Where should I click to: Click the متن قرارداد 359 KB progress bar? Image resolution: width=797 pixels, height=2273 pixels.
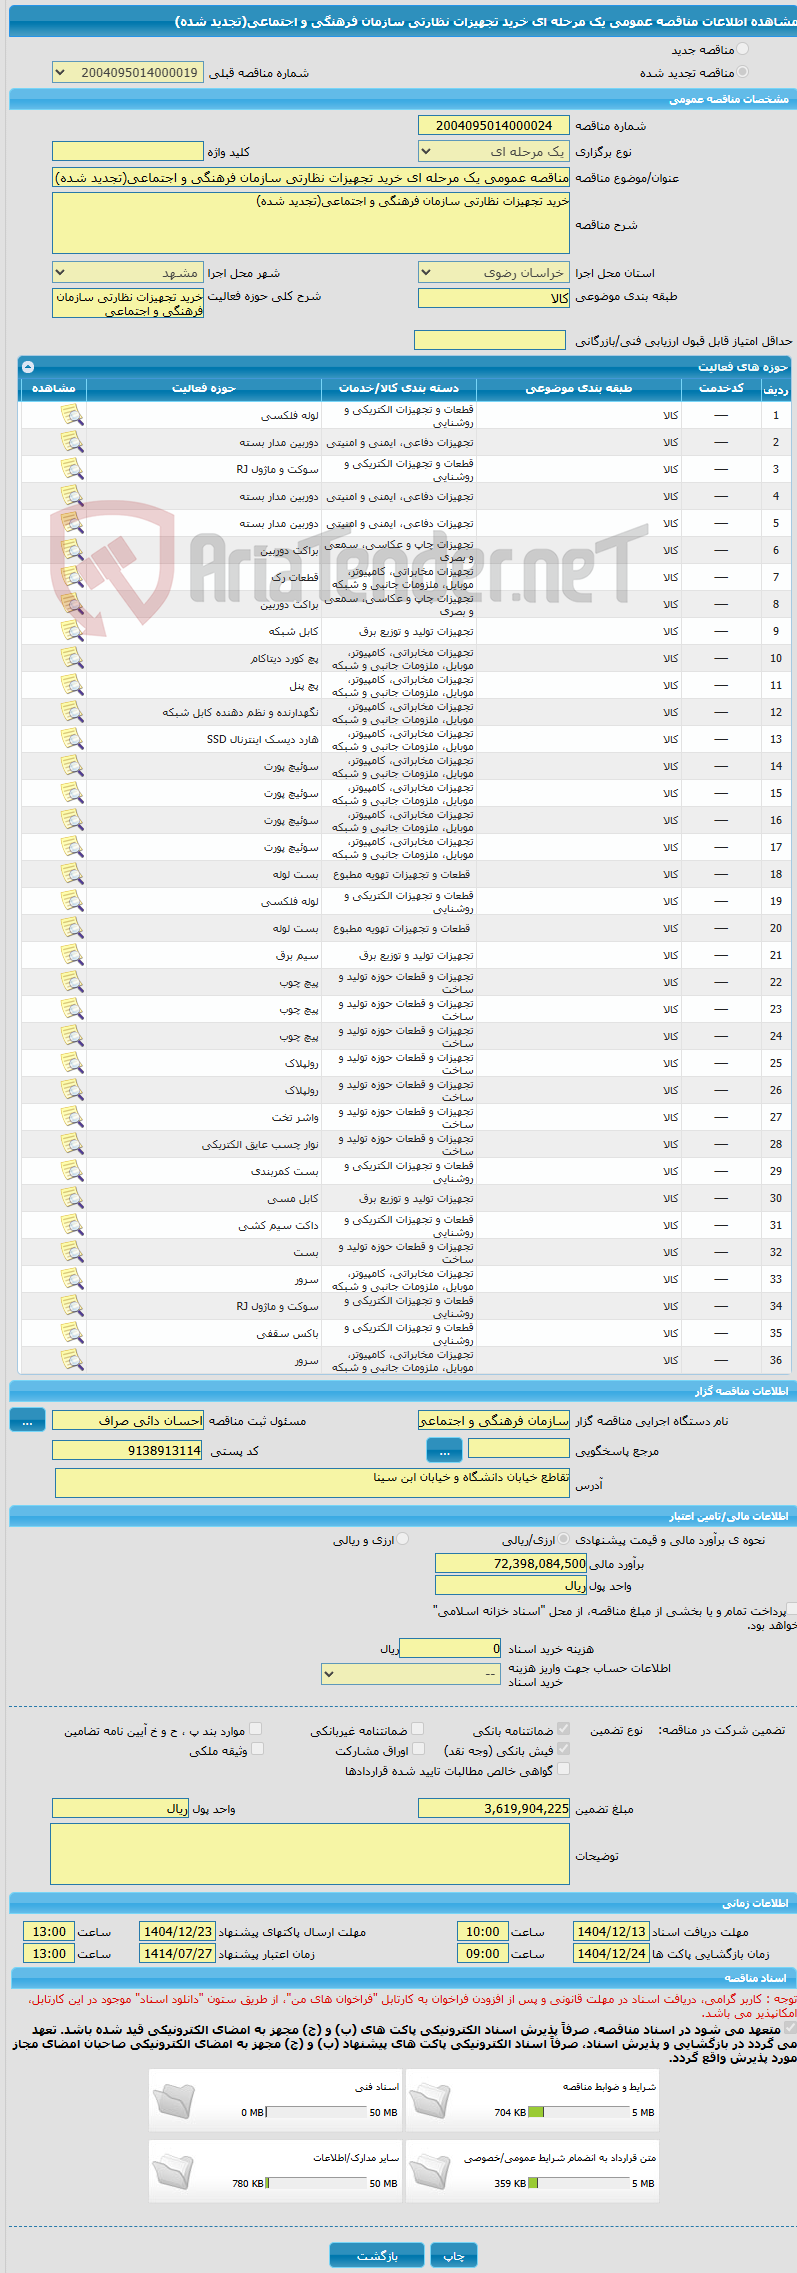[578, 2183]
